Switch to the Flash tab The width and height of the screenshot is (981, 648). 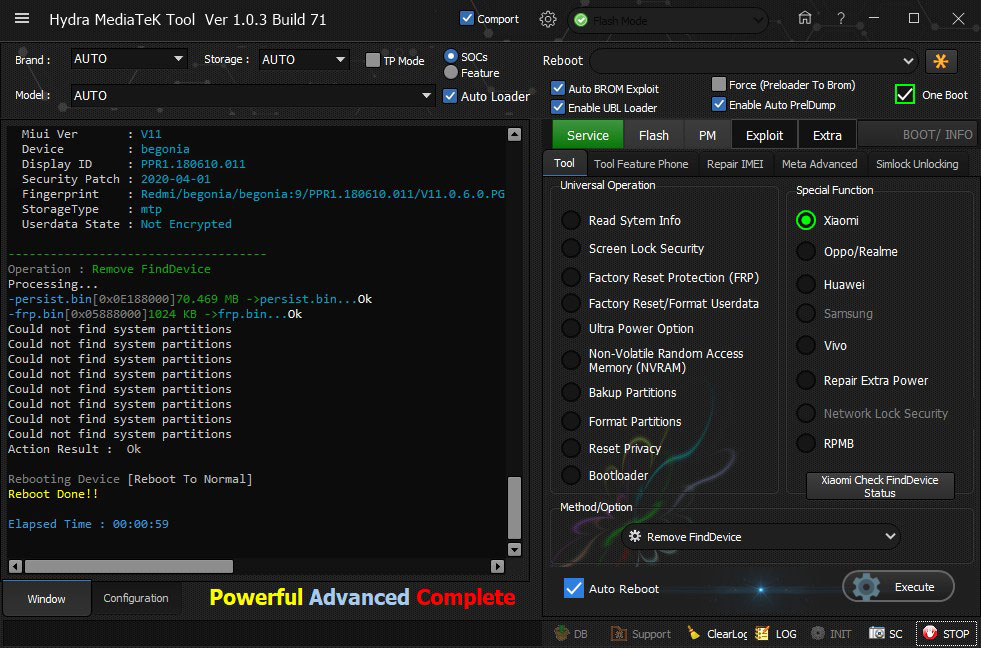[x=654, y=135]
